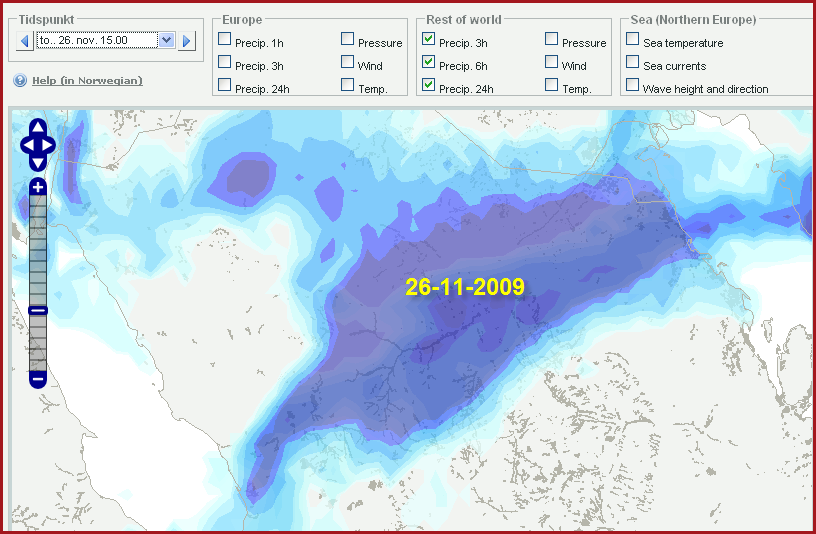816x534 pixels.
Task: Enable Europe Precip. 1h checkbox
Action: 224,39
